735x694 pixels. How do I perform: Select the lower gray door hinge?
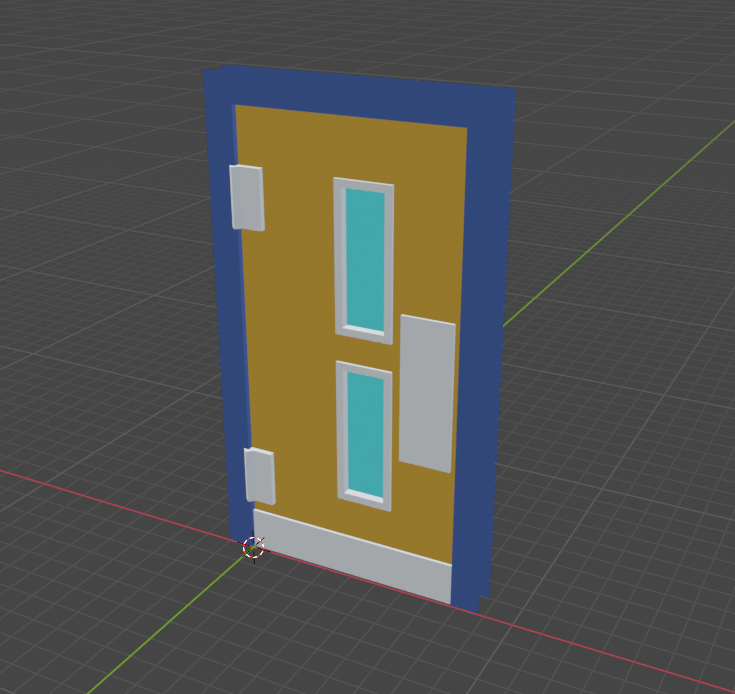click(x=260, y=476)
